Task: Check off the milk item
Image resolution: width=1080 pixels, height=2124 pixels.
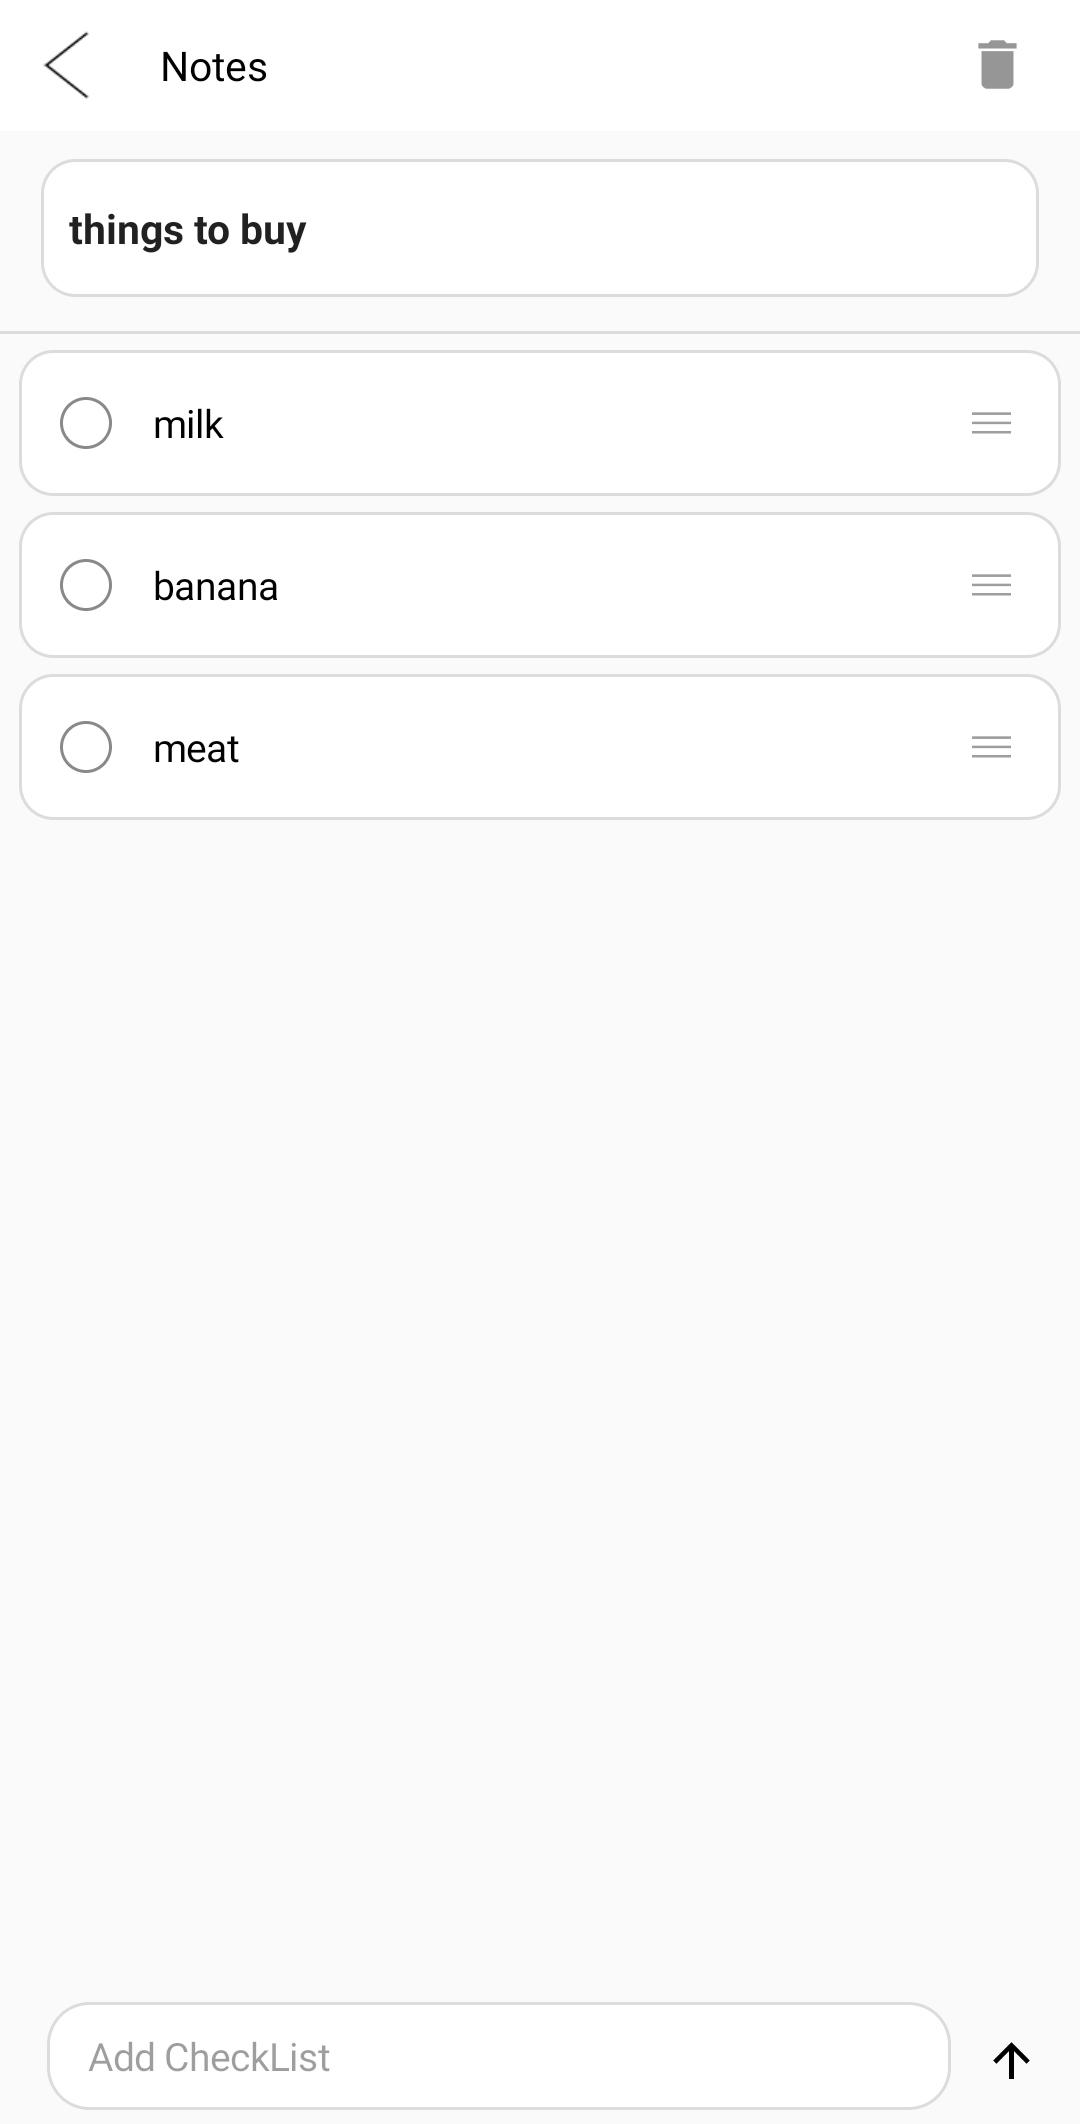Action: (86, 423)
